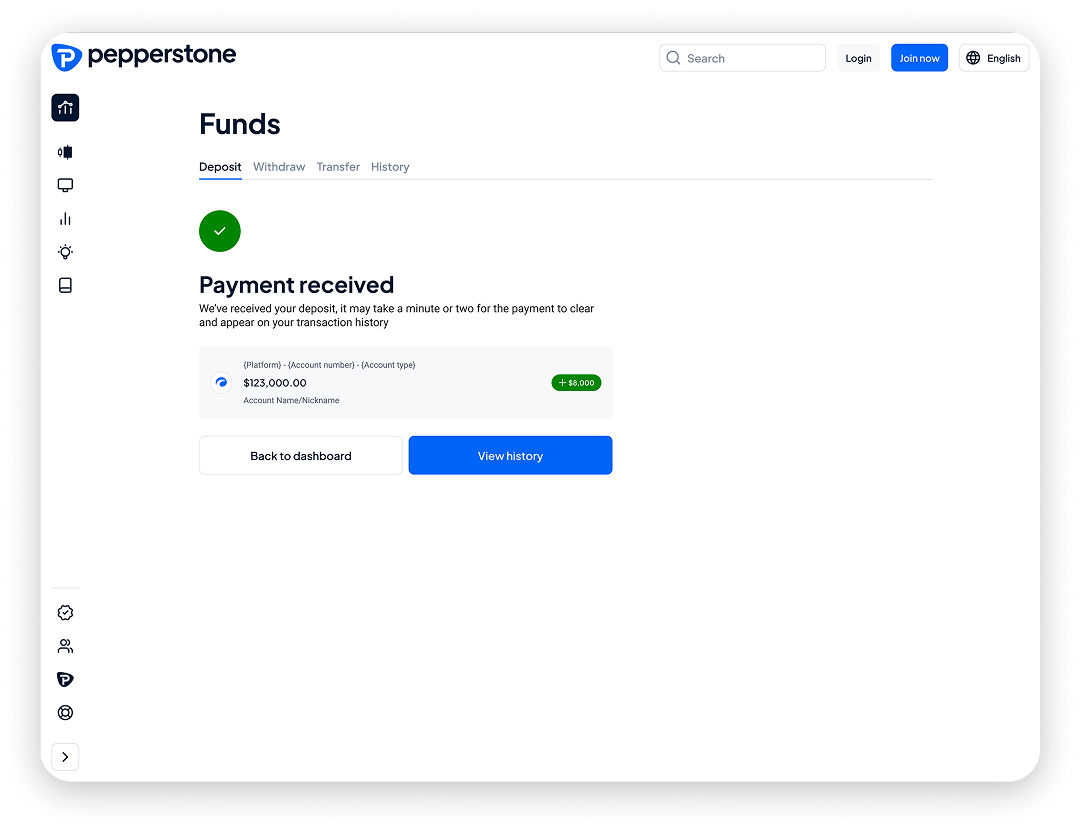1080x830 pixels.
Task: Open the people referrals sidebar icon
Action: (x=65, y=646)
